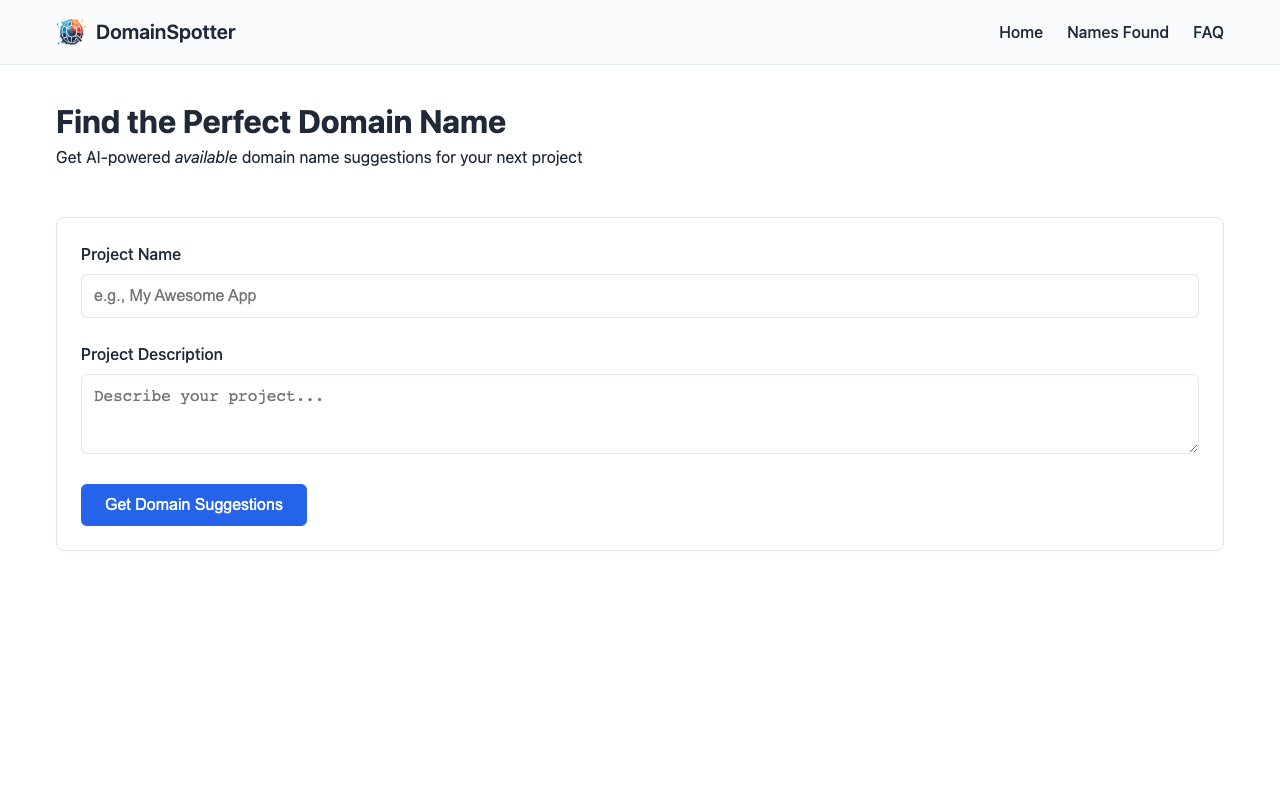Viewport: 1280px width, 800px height.
Task: Go to the Home page
Action: click(x=1021, y=32)
